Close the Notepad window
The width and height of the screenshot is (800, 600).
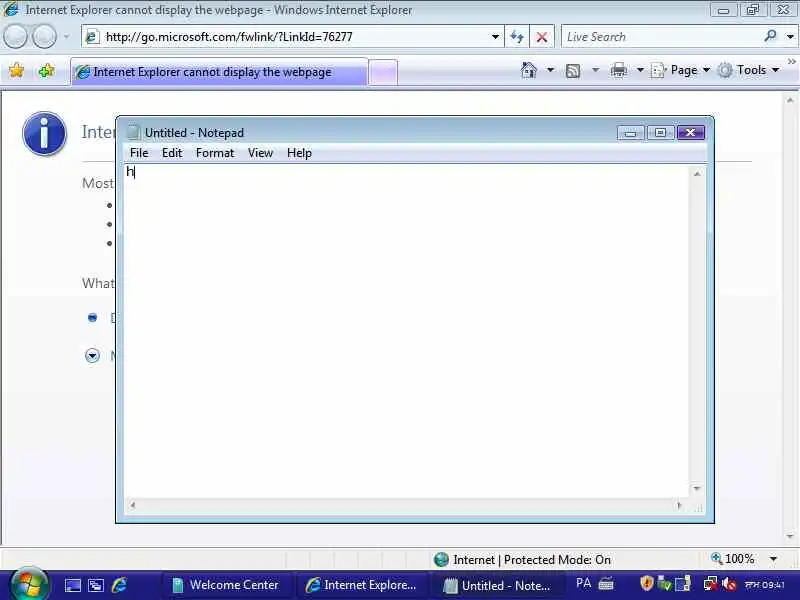(x=690, y=133)
